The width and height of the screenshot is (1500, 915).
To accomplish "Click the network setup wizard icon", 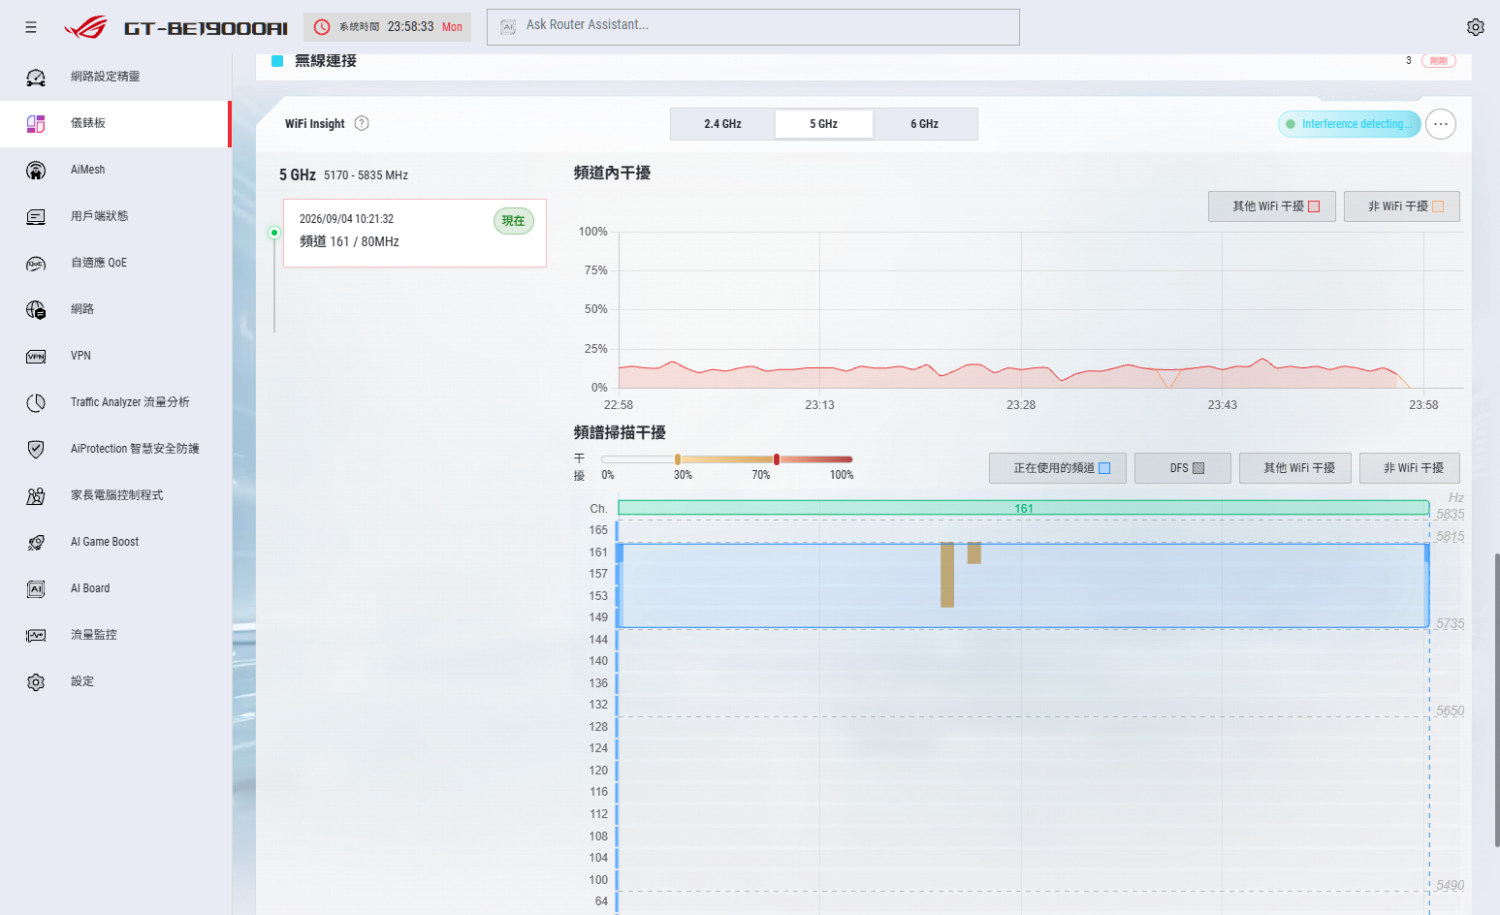I will pos(36,77).
